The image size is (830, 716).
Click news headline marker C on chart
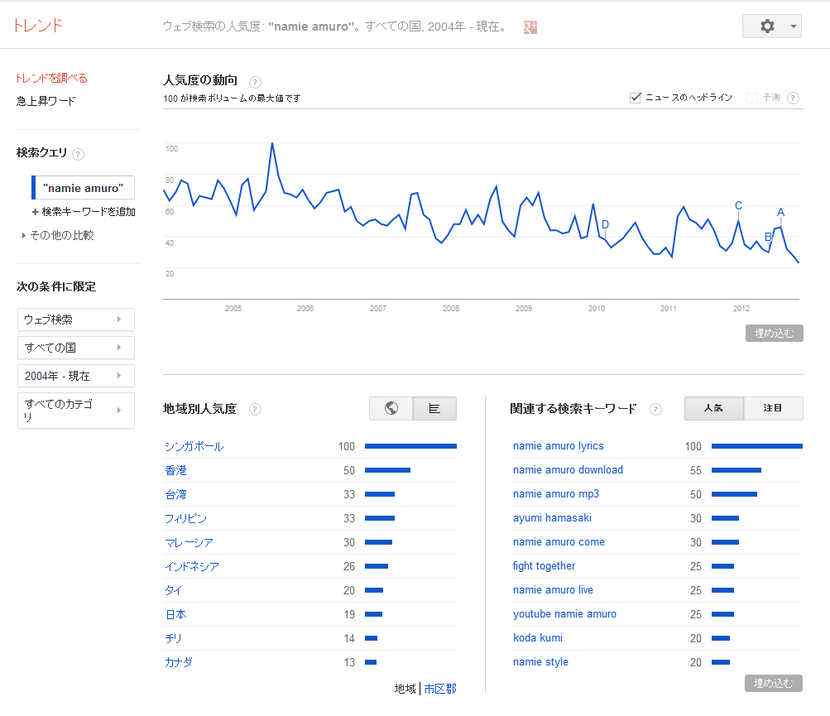[x=738, y=205]
